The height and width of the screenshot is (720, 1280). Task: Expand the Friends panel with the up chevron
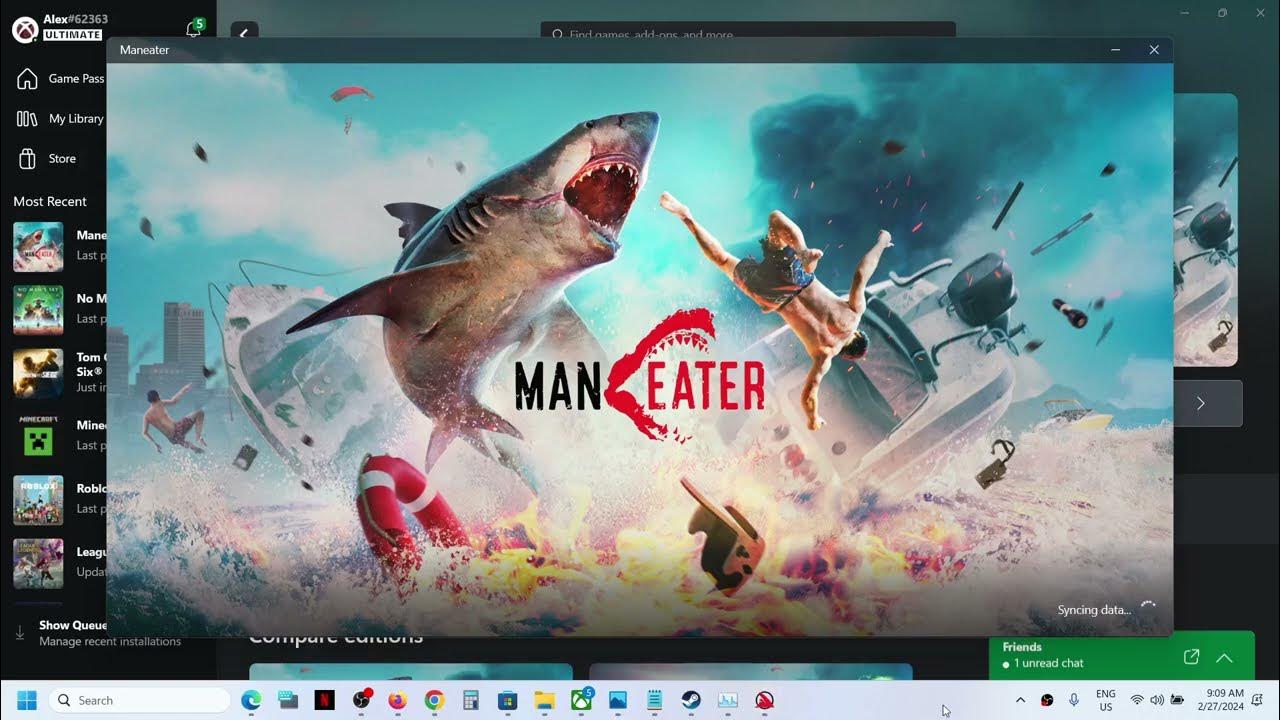(1224, 657)
